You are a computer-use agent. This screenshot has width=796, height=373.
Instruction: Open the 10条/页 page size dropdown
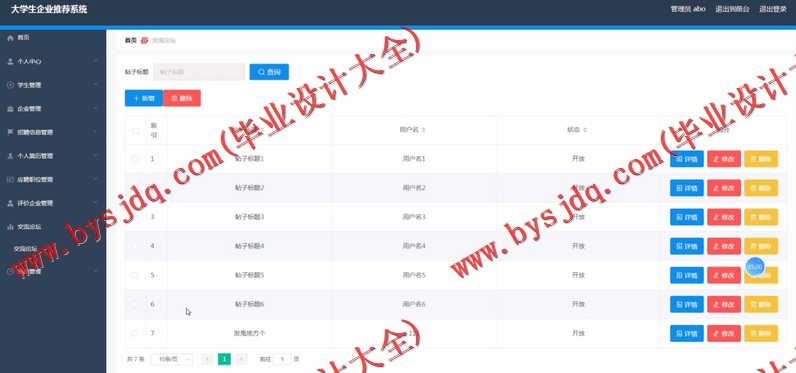click(172, 359)
